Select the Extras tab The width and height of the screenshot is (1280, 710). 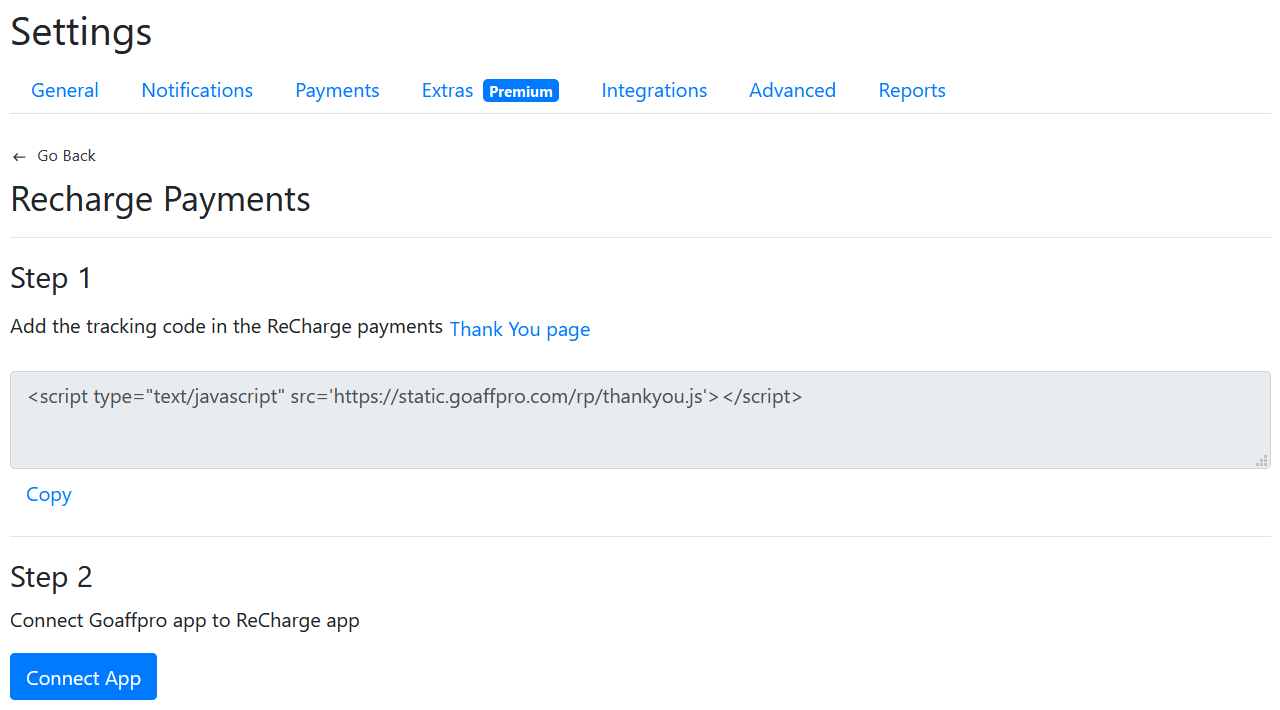coord(447,90)
